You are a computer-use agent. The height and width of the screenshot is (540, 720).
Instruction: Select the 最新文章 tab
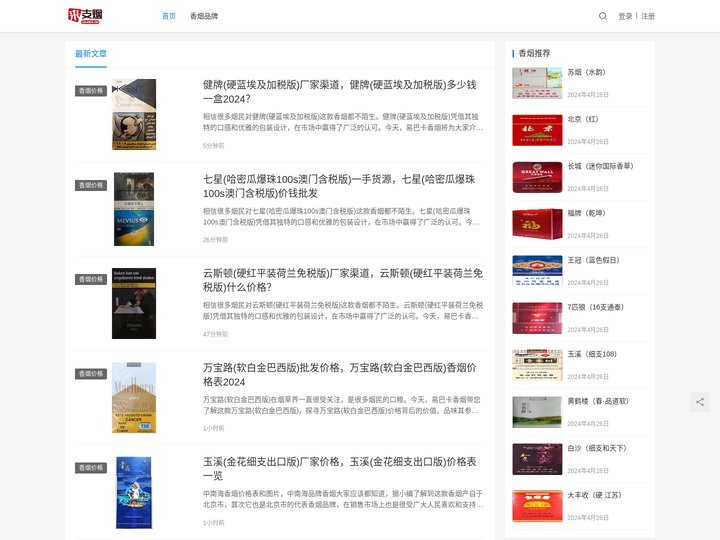(91, 54)
